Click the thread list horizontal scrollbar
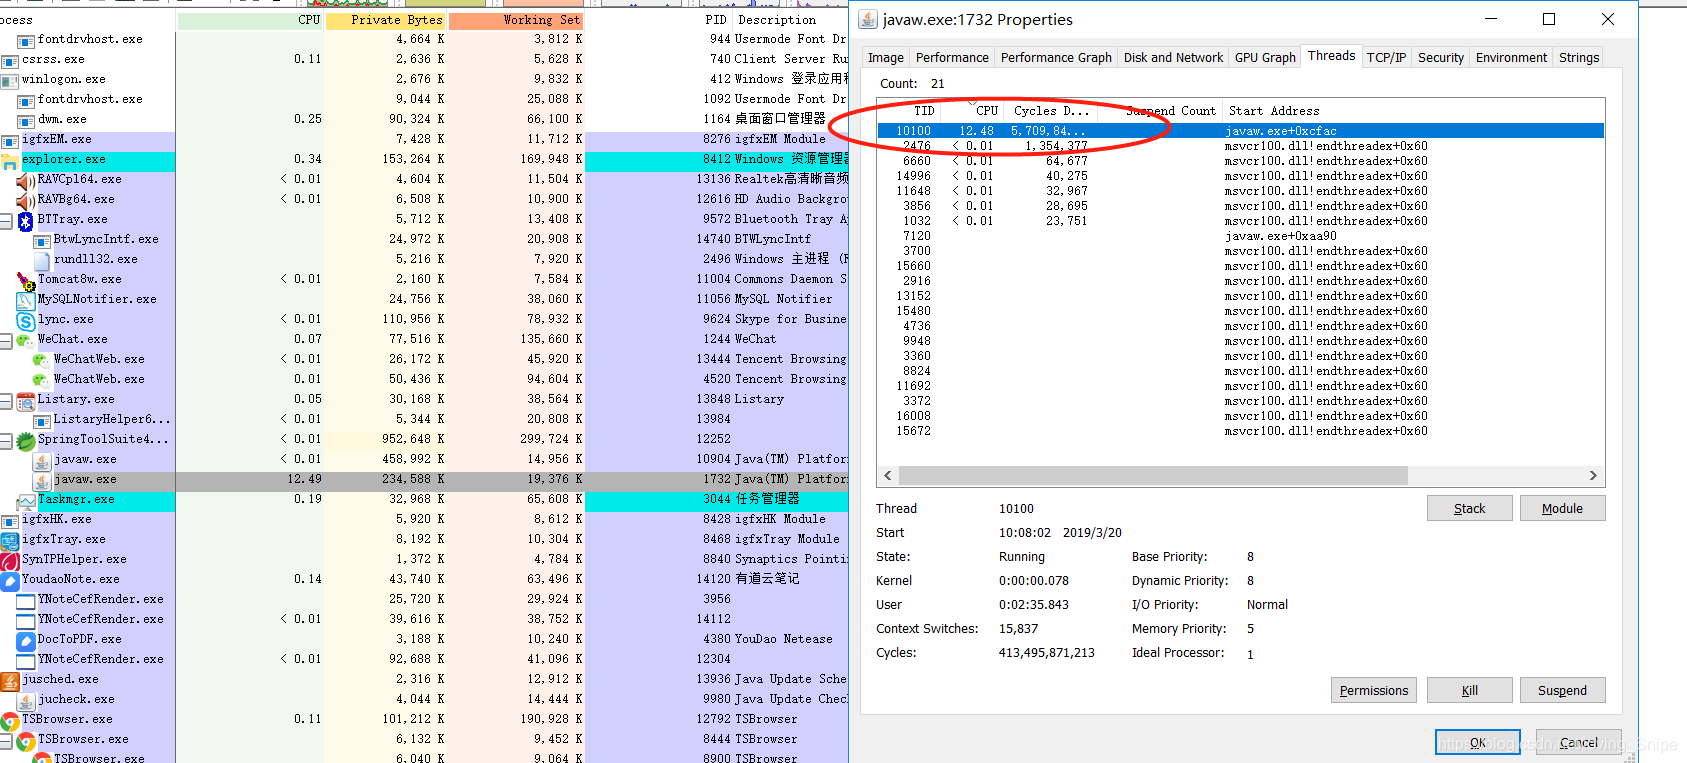Viewport: 1687px width, 763px height. [x=1153, y=476]
